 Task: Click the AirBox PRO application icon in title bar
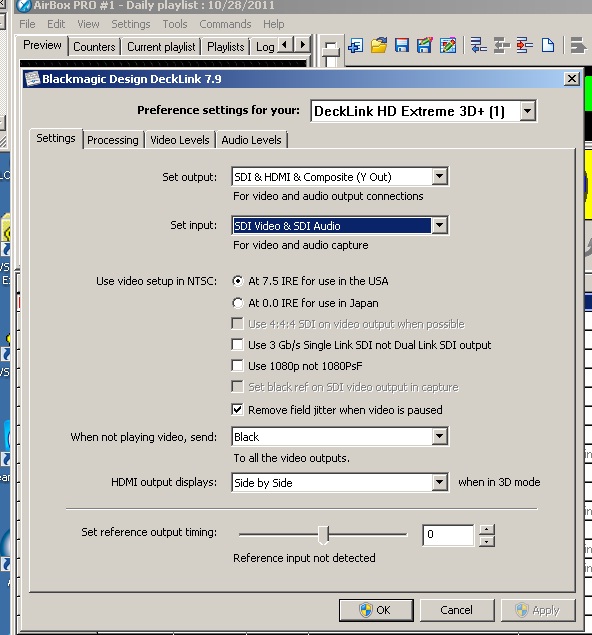[24, 6]
